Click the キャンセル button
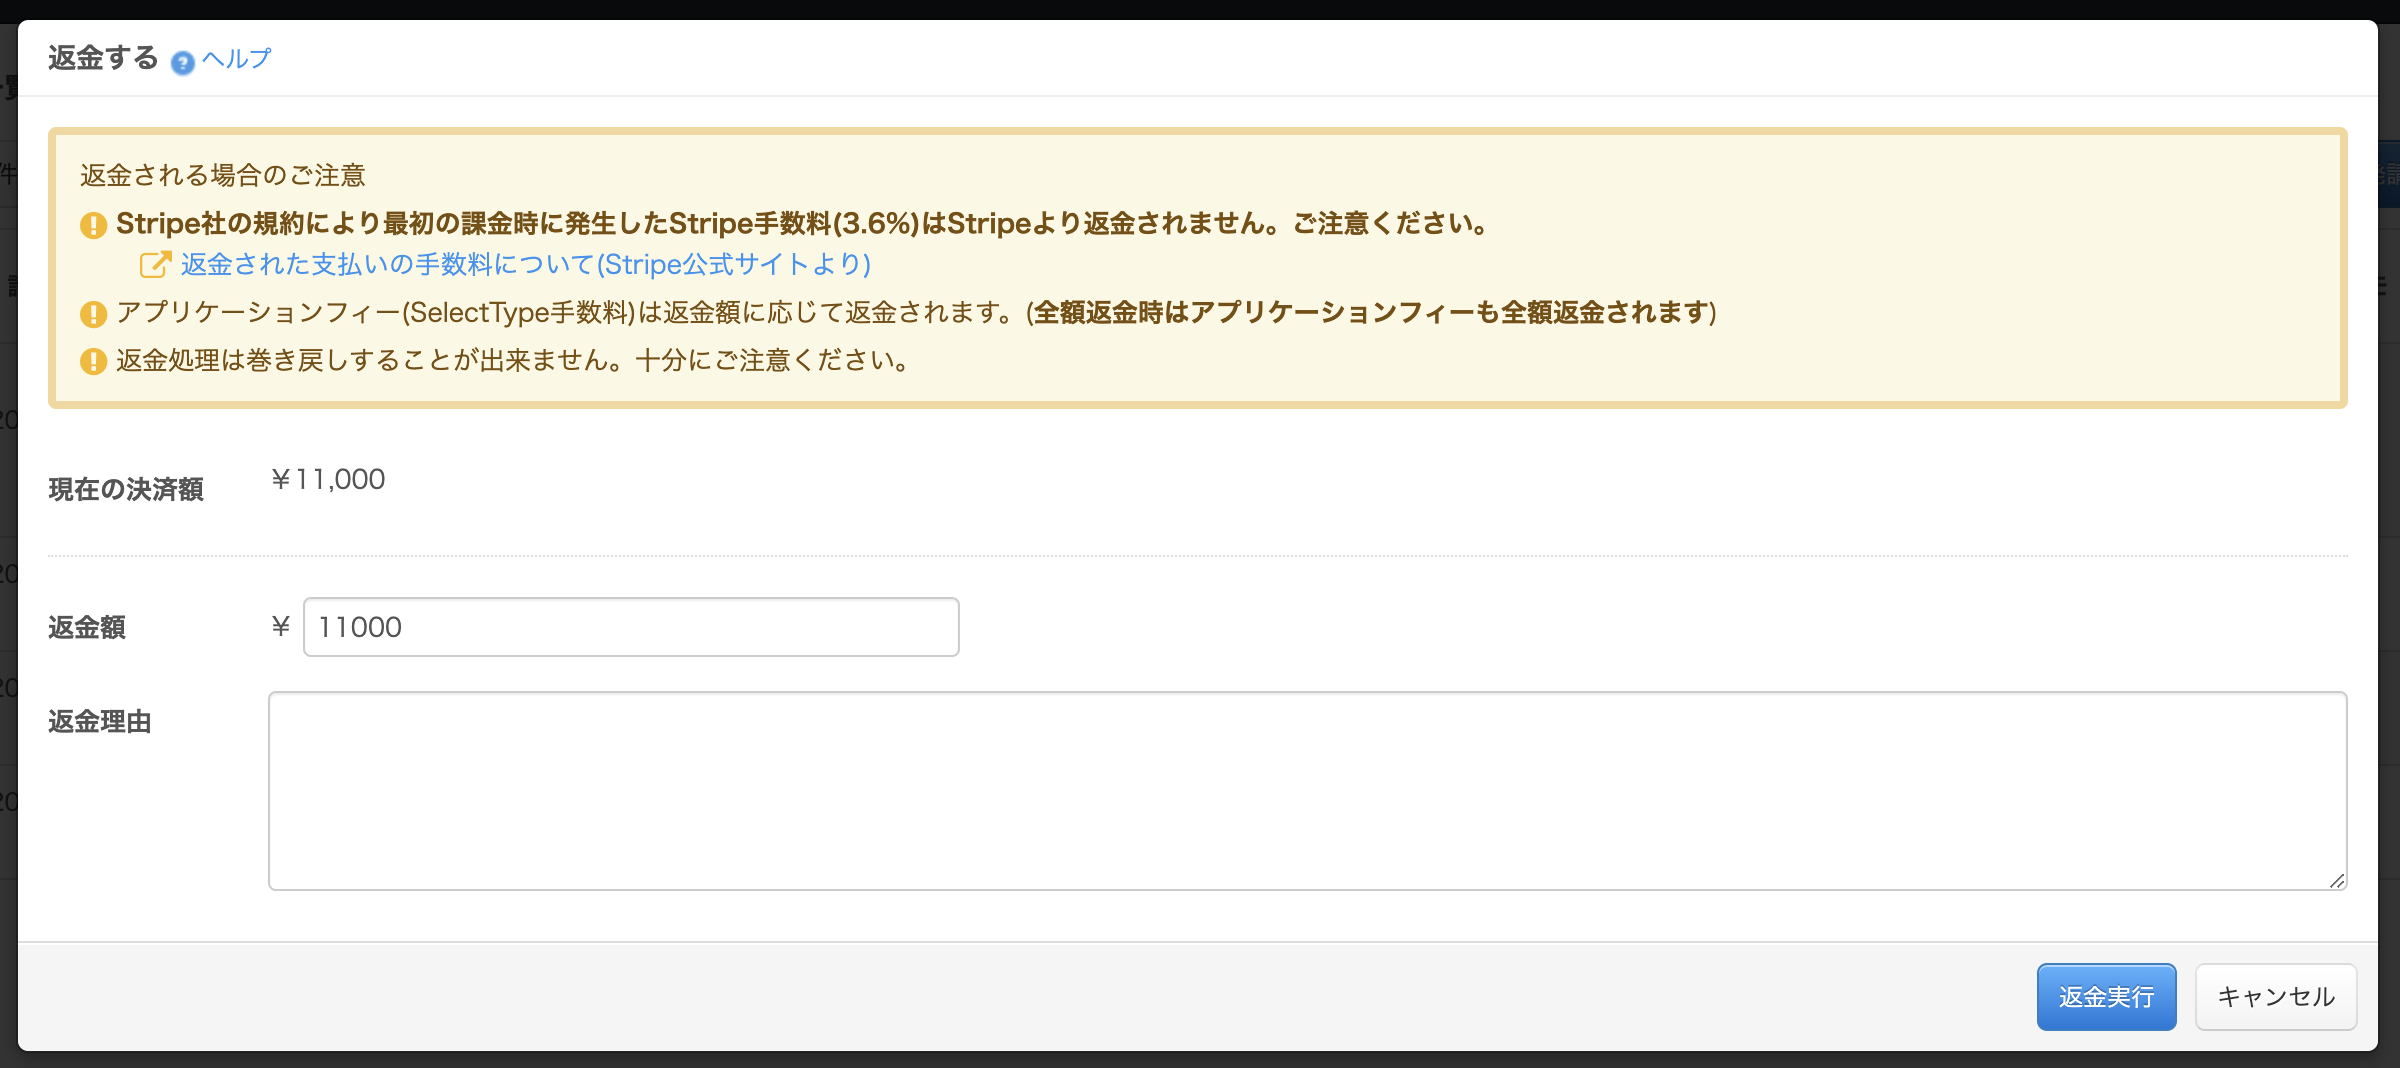The width and height of the screenshot is (2400, 1068). pyautogui.click(x=2275, y=997)
